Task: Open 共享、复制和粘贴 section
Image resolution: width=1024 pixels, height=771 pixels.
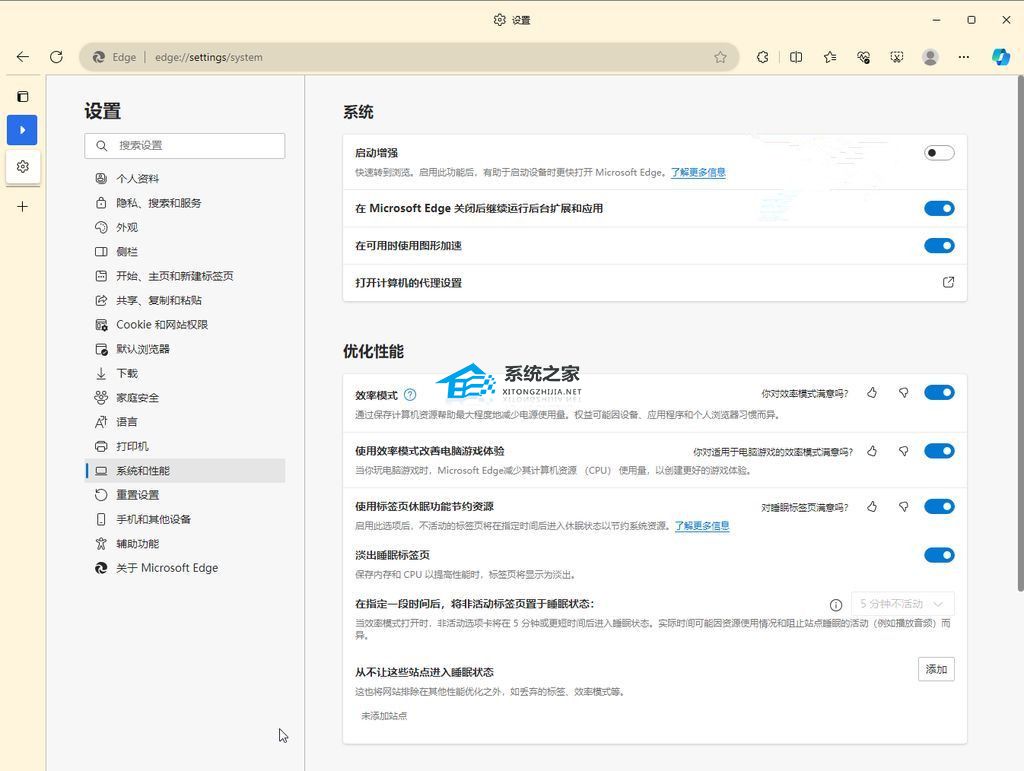Action: 185,300
